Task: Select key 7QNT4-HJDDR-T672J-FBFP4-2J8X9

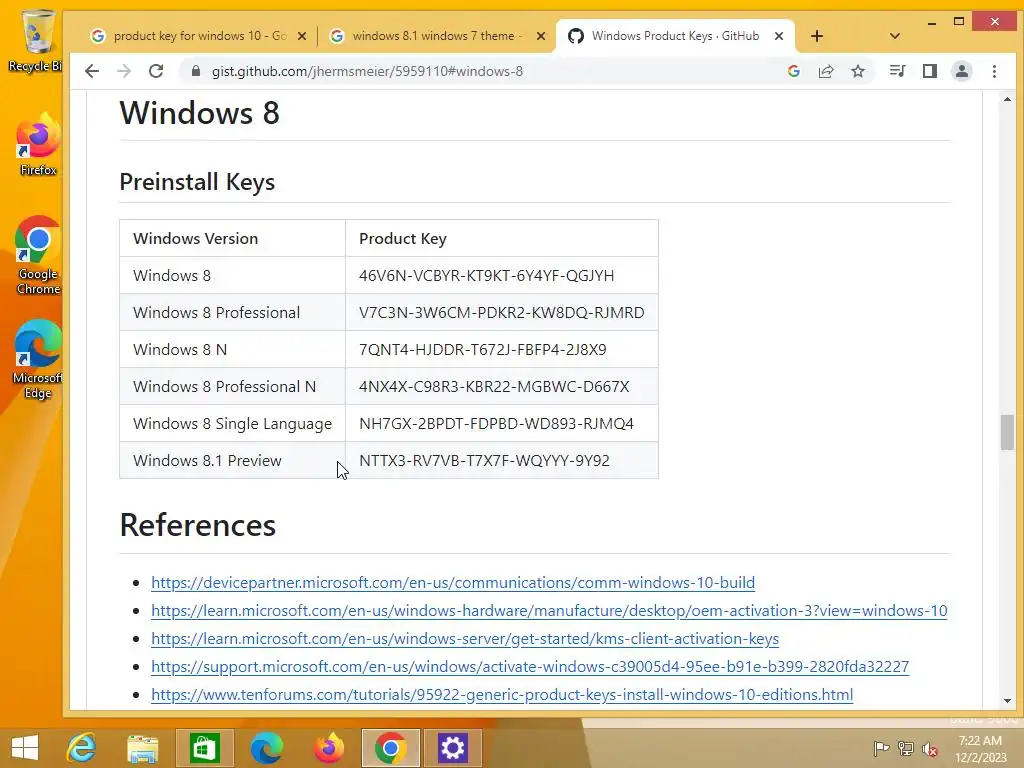Action: pos(483,349)
